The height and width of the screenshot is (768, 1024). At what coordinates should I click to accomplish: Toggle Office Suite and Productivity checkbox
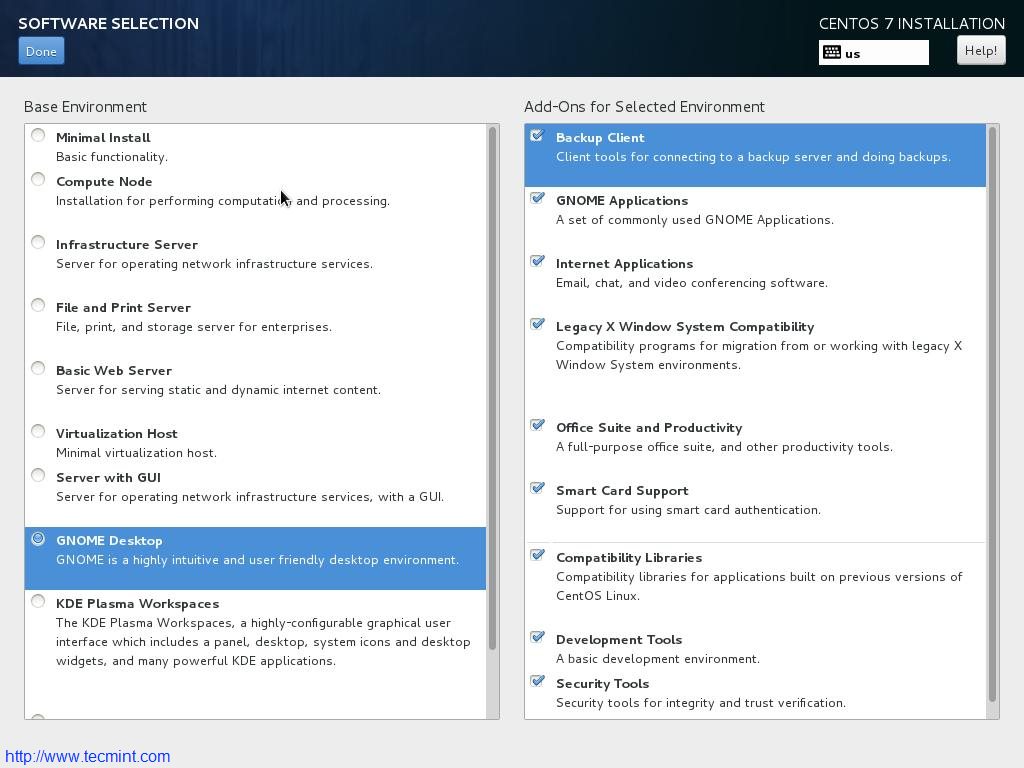click(x=537, y=426)
